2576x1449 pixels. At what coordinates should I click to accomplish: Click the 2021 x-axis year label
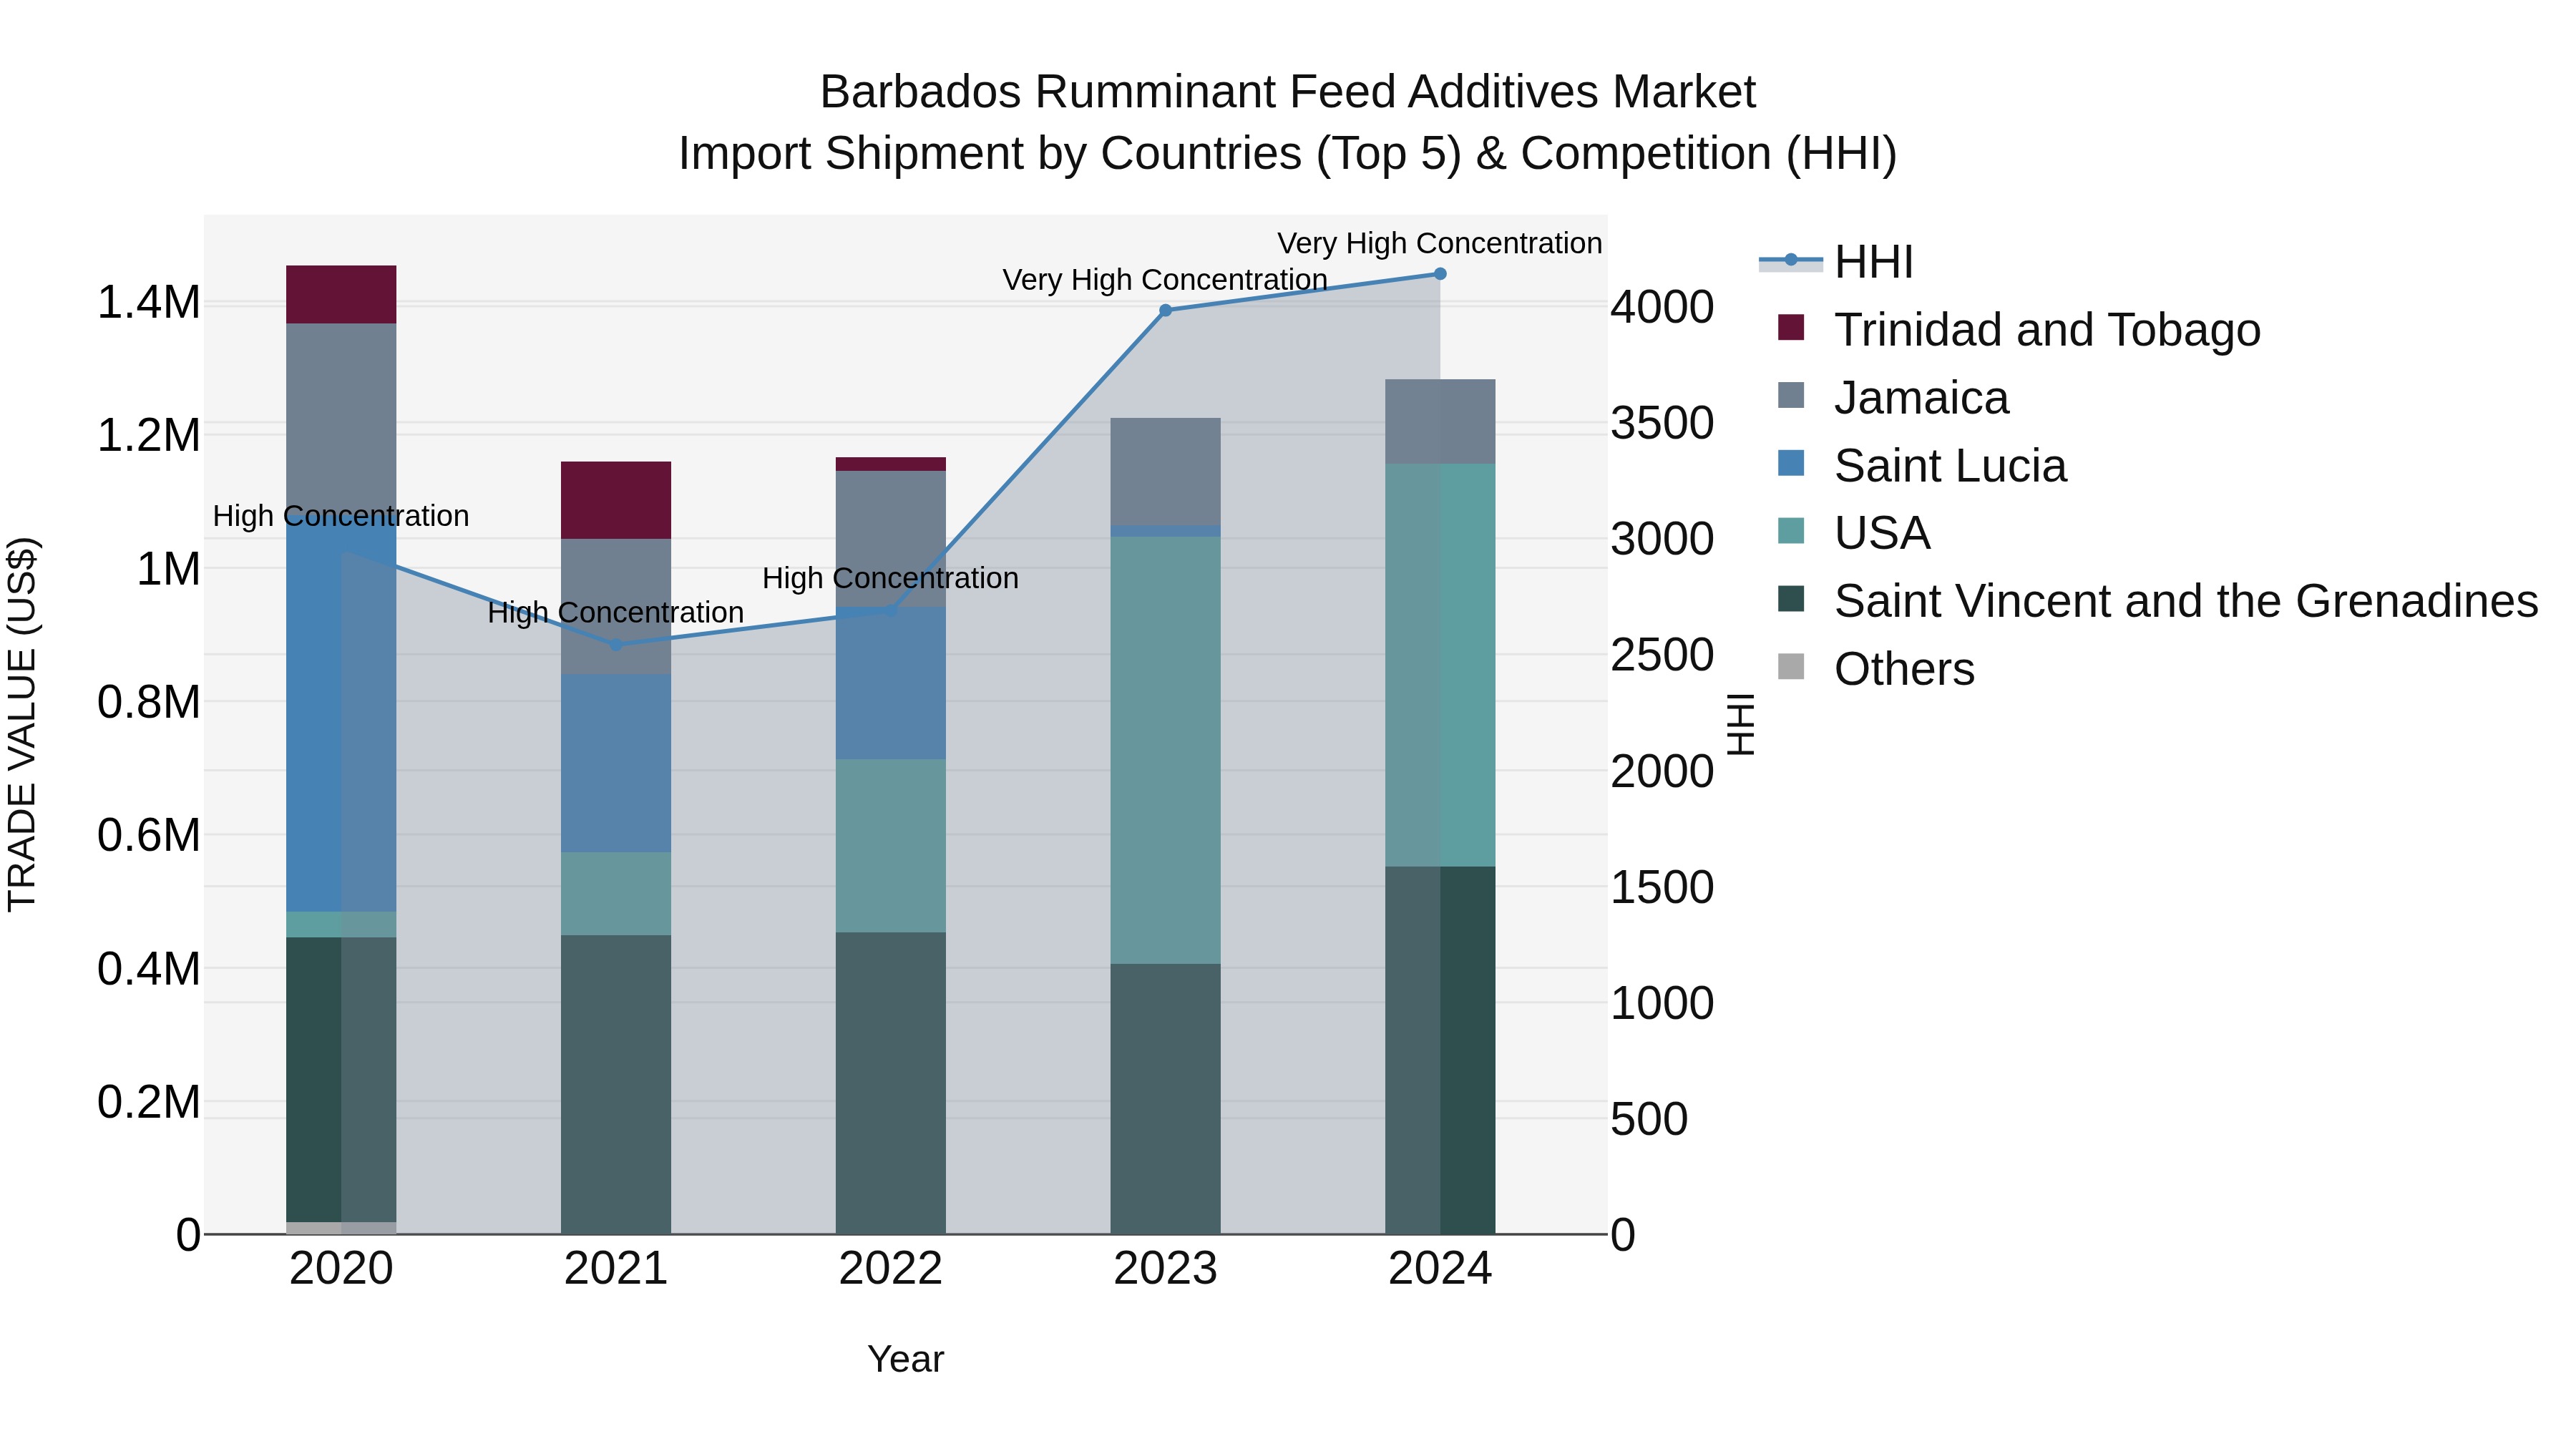[616, 1269]
